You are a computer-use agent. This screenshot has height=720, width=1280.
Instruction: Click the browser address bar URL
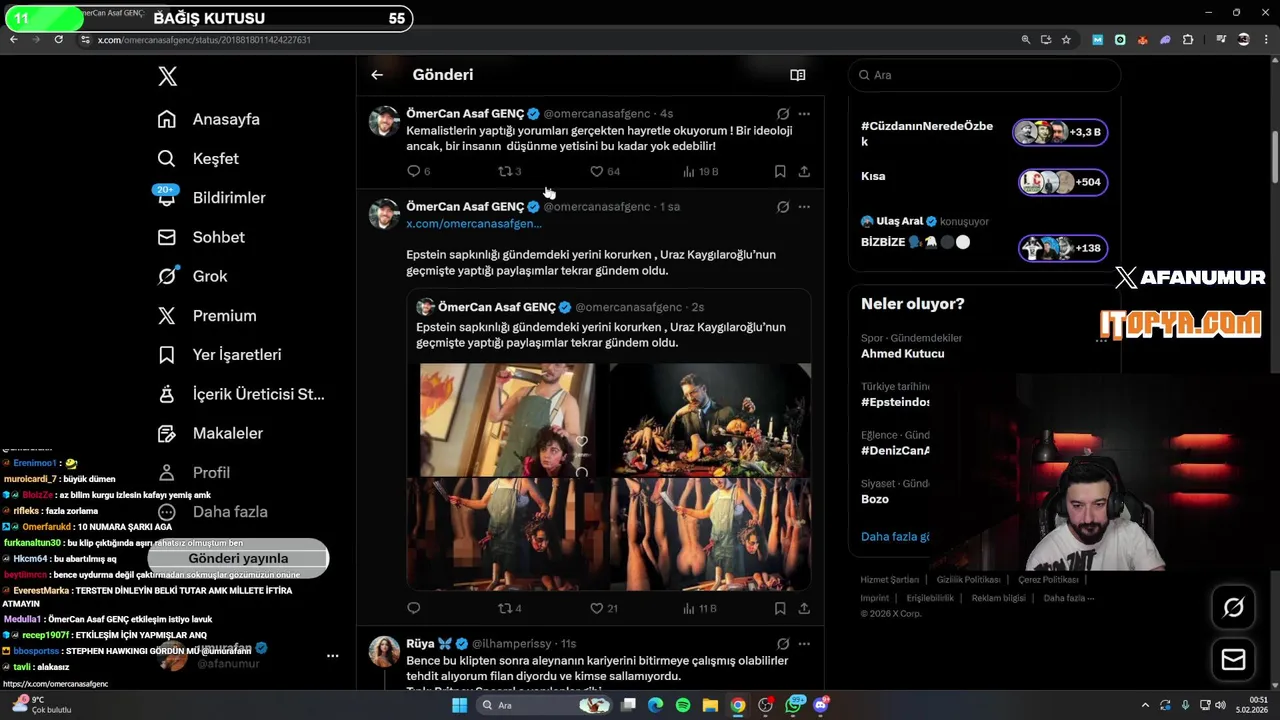pyautogui.click(x=204, y=40)
